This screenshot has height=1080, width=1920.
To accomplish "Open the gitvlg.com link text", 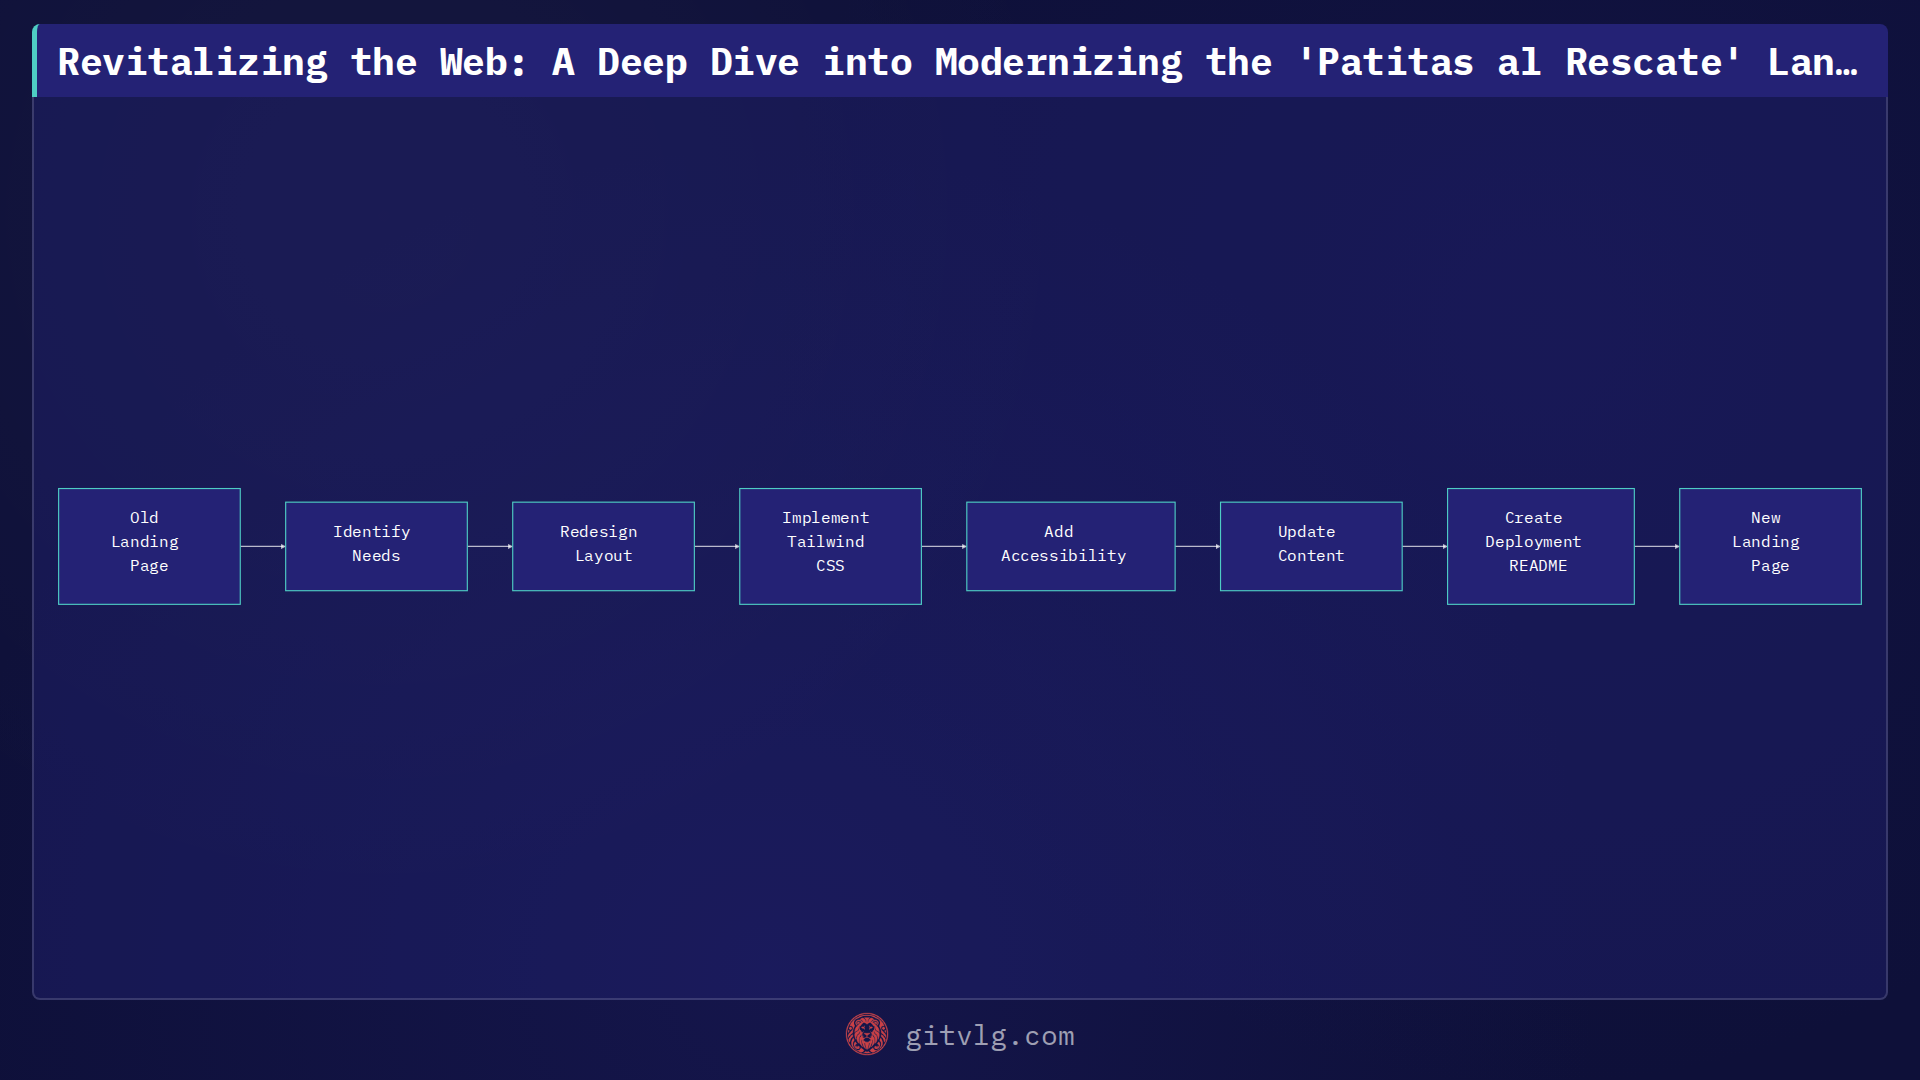I will pyautogui.click(x=990, y=1036).
